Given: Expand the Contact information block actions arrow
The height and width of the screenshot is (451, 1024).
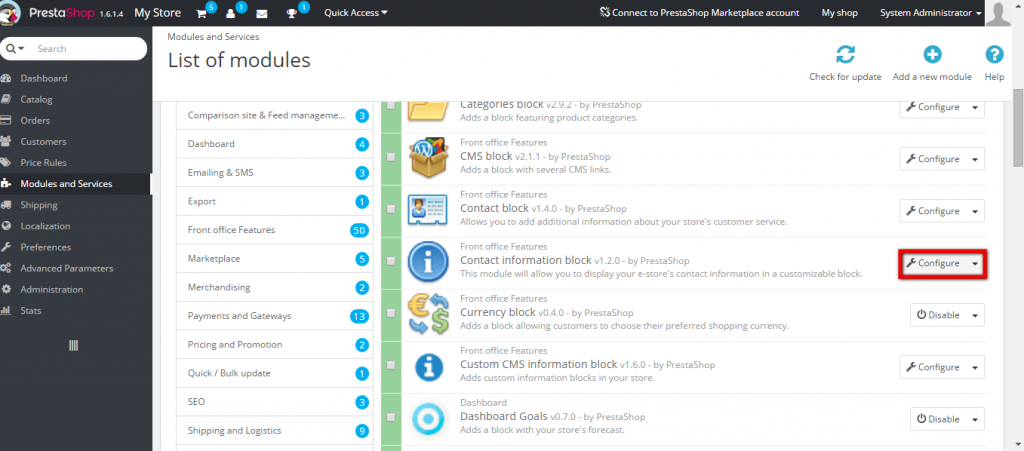Looking at the screenshot, I should 976,264.
